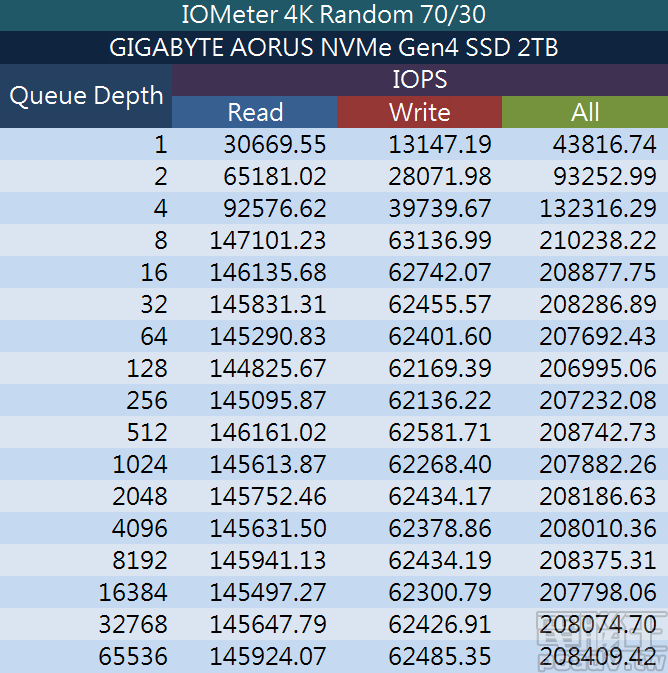Select read value 145831.31
This screenshot has height=673, width=668.
pos(268,304)
